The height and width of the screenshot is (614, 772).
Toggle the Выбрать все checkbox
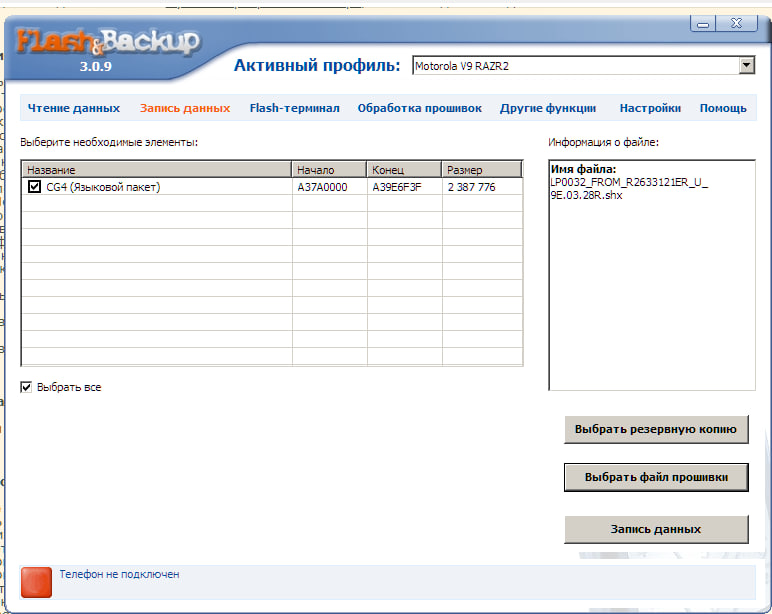26,387
